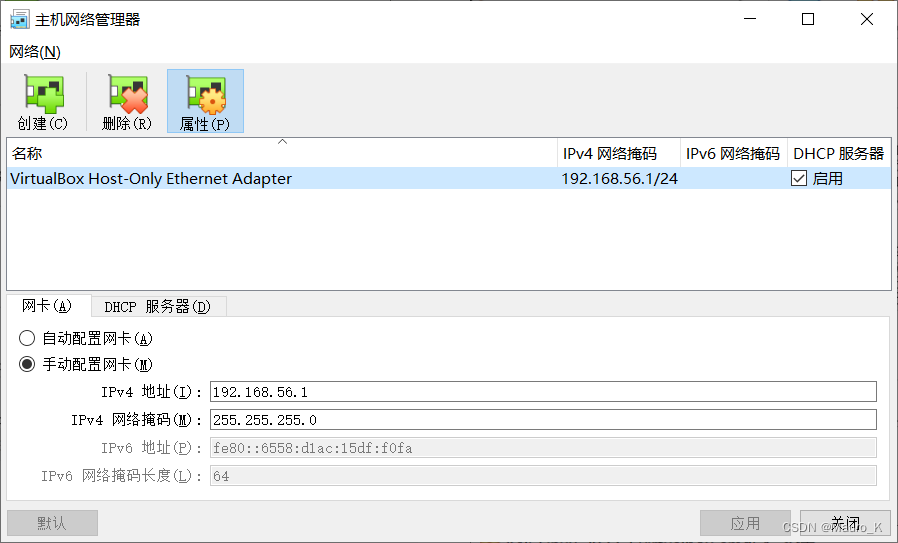Click the Remove (删除) adapter icon

pos(127,102)
